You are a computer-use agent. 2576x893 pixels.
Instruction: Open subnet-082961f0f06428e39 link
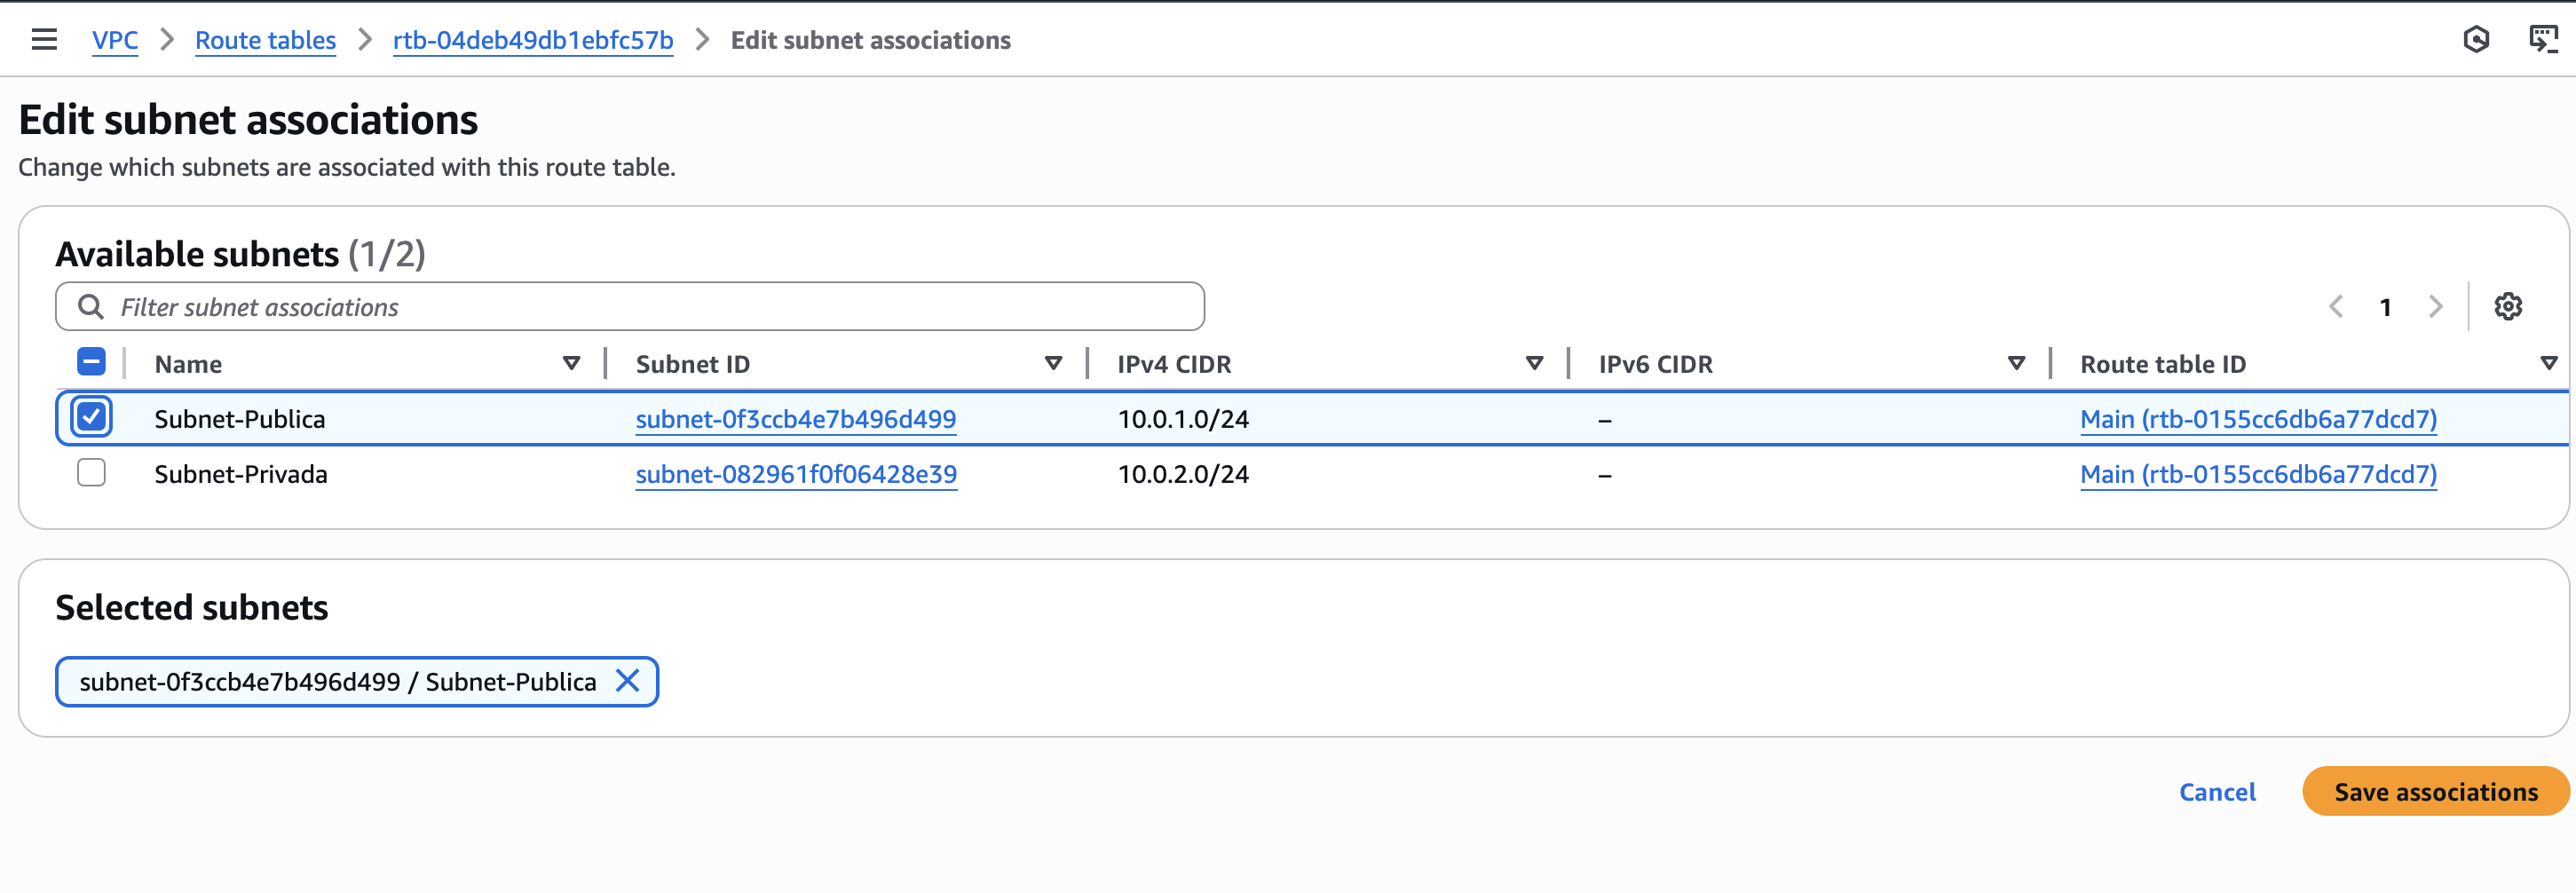pos(796,474)
